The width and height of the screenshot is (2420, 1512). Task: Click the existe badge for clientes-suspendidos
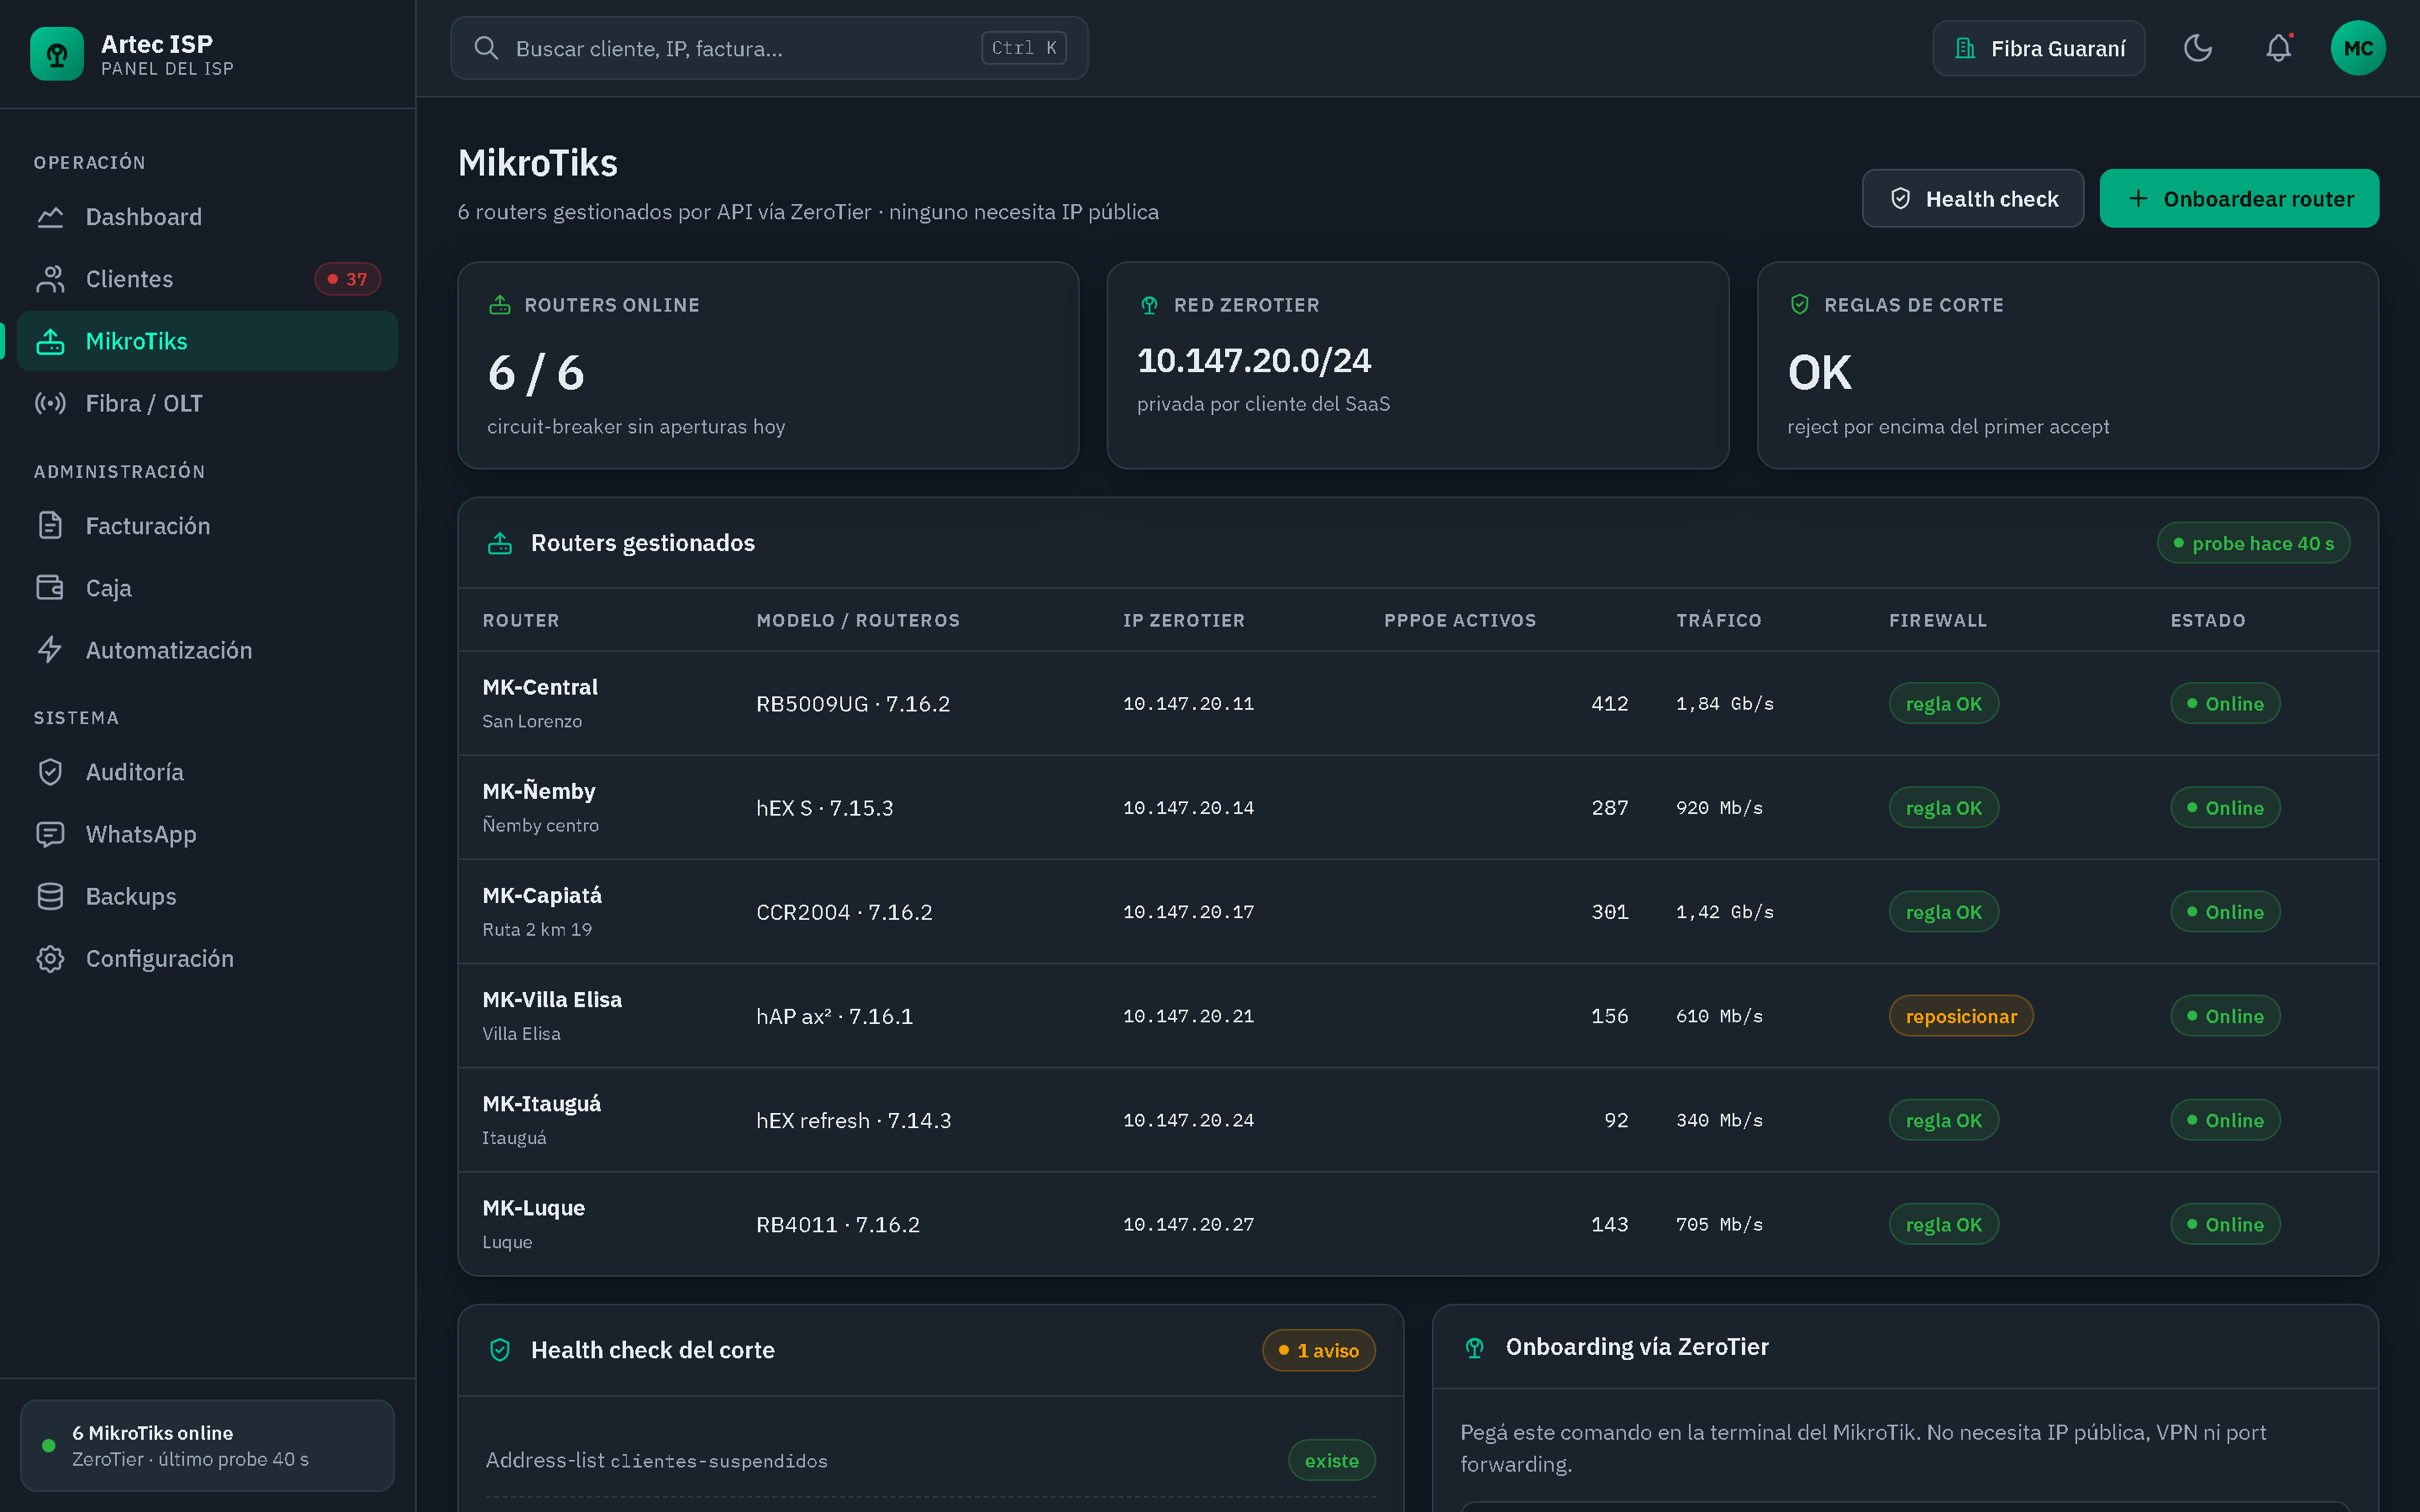pos(1331,1461)
